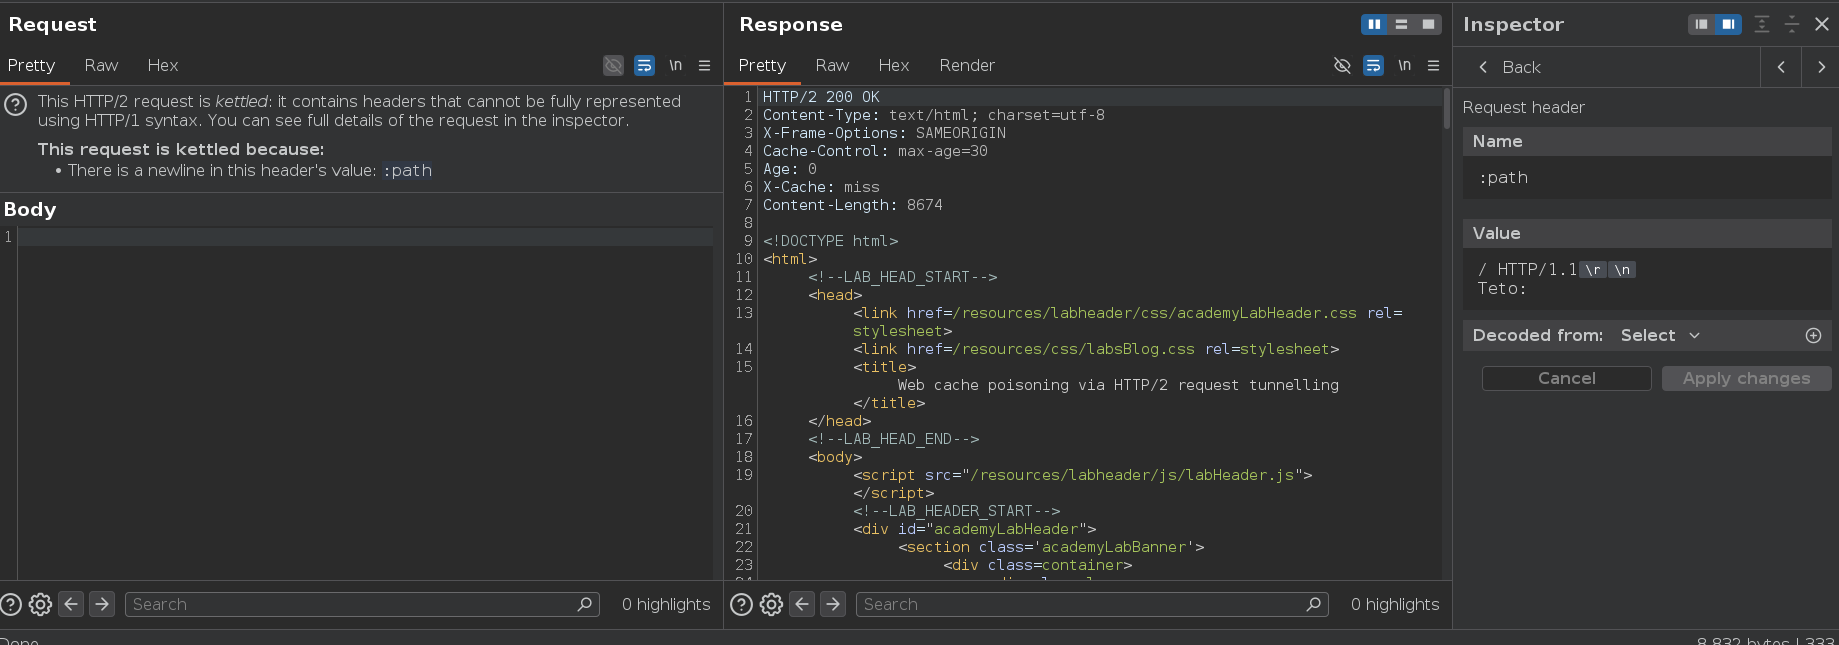Select the Request Pretty tab

(x=31, y=65)
